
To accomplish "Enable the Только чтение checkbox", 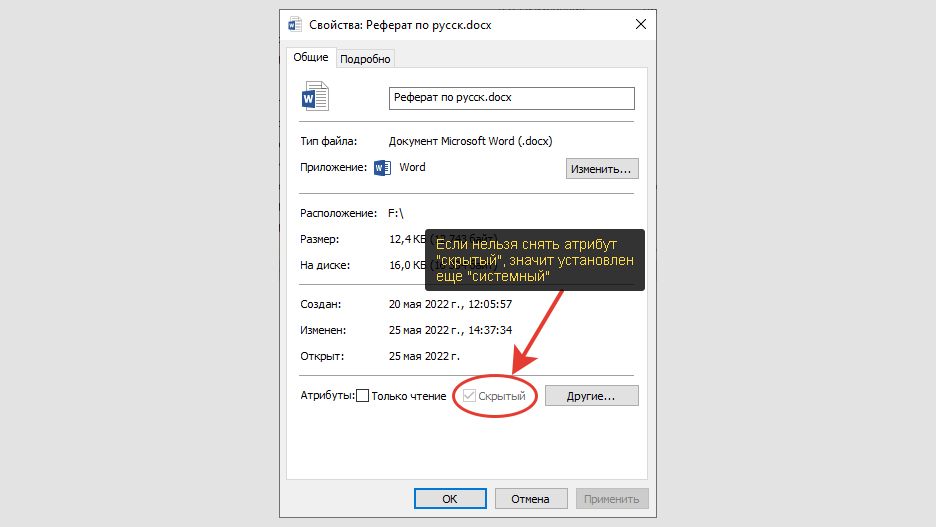I will click(x=362, y=396).
